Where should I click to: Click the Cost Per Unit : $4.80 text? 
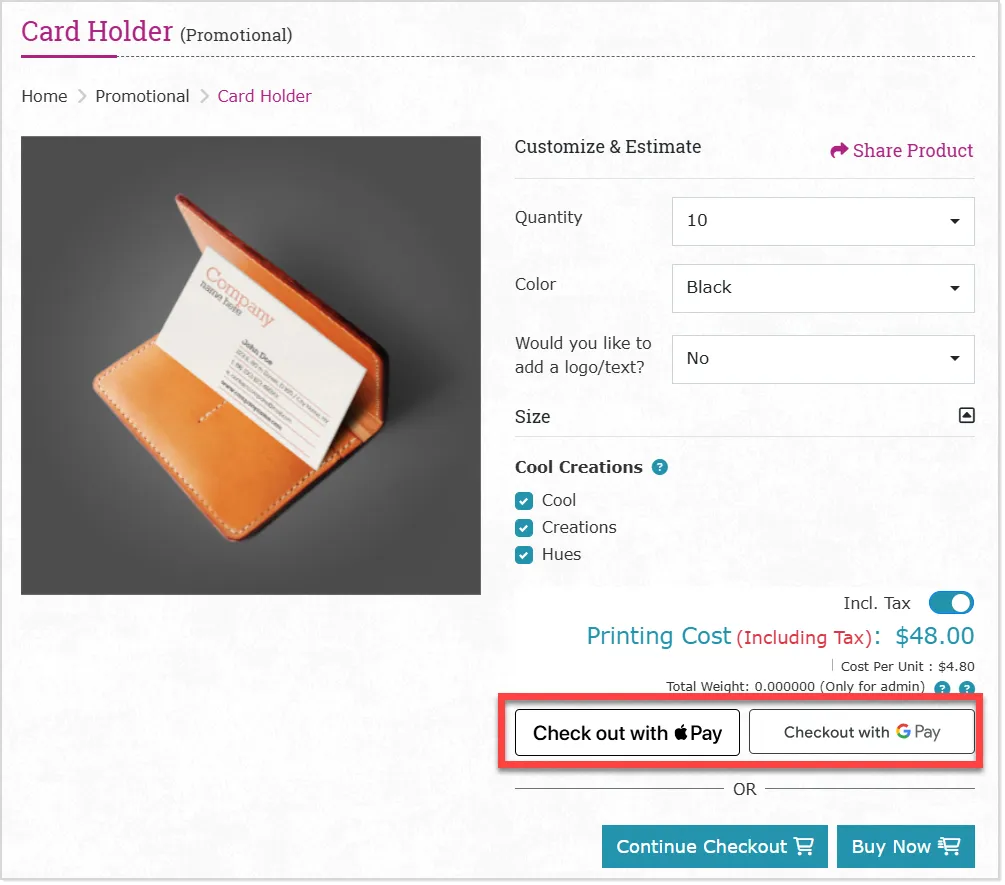(x=909, y=668)
